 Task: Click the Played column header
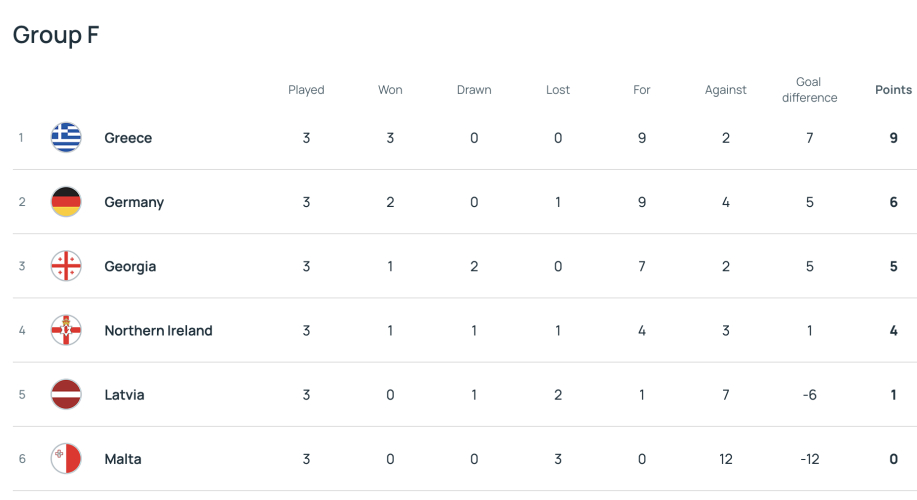point(306,90)
